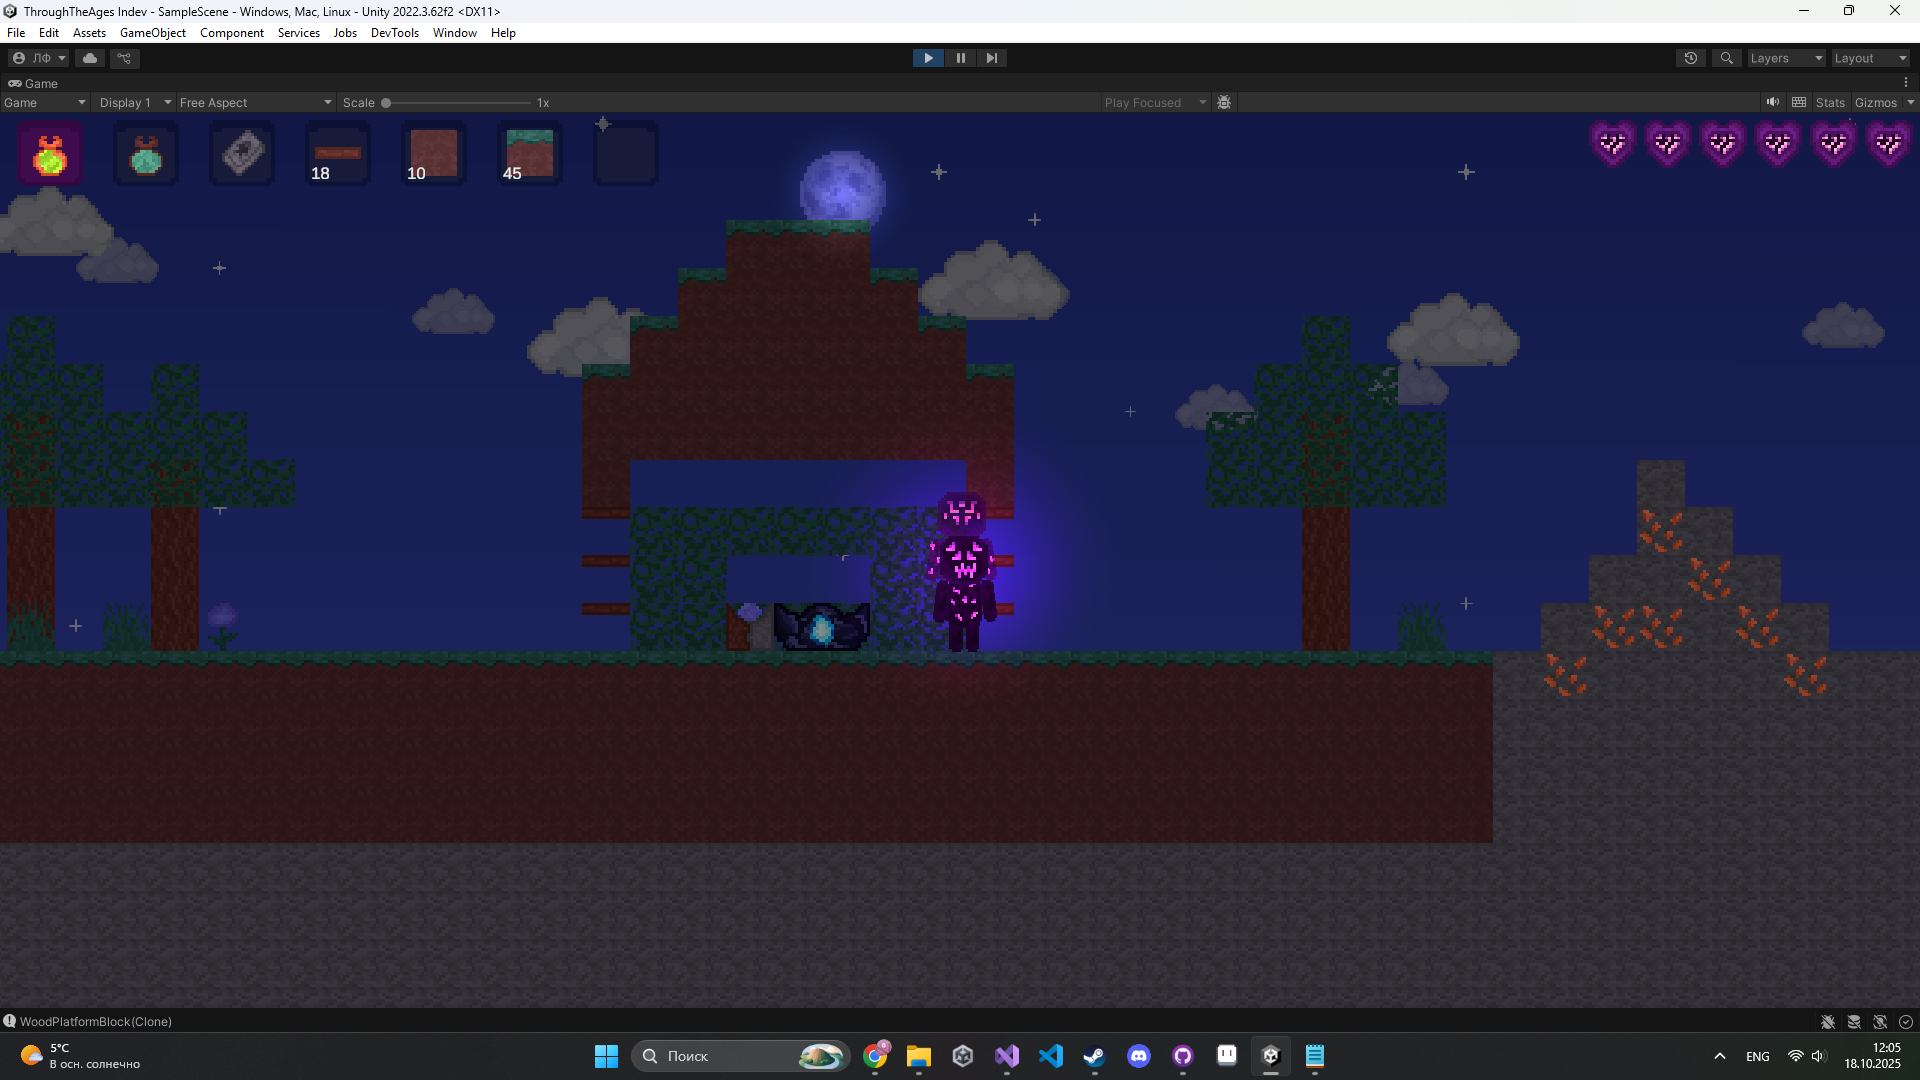Viewport: 1920px width, 1080px height.
Task: Click the global search magnifier icon
Action: pos(1726,58)
